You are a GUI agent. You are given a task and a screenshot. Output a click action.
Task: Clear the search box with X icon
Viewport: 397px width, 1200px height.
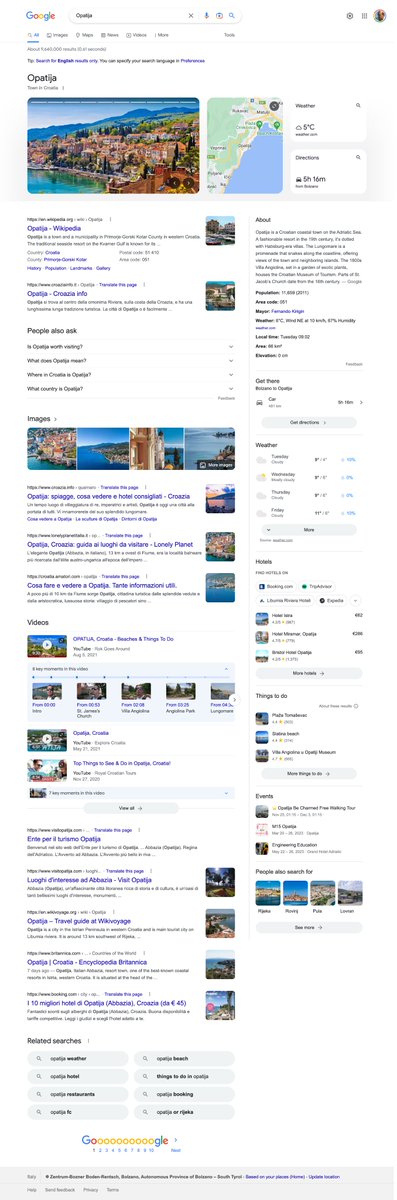coord(192,16)
